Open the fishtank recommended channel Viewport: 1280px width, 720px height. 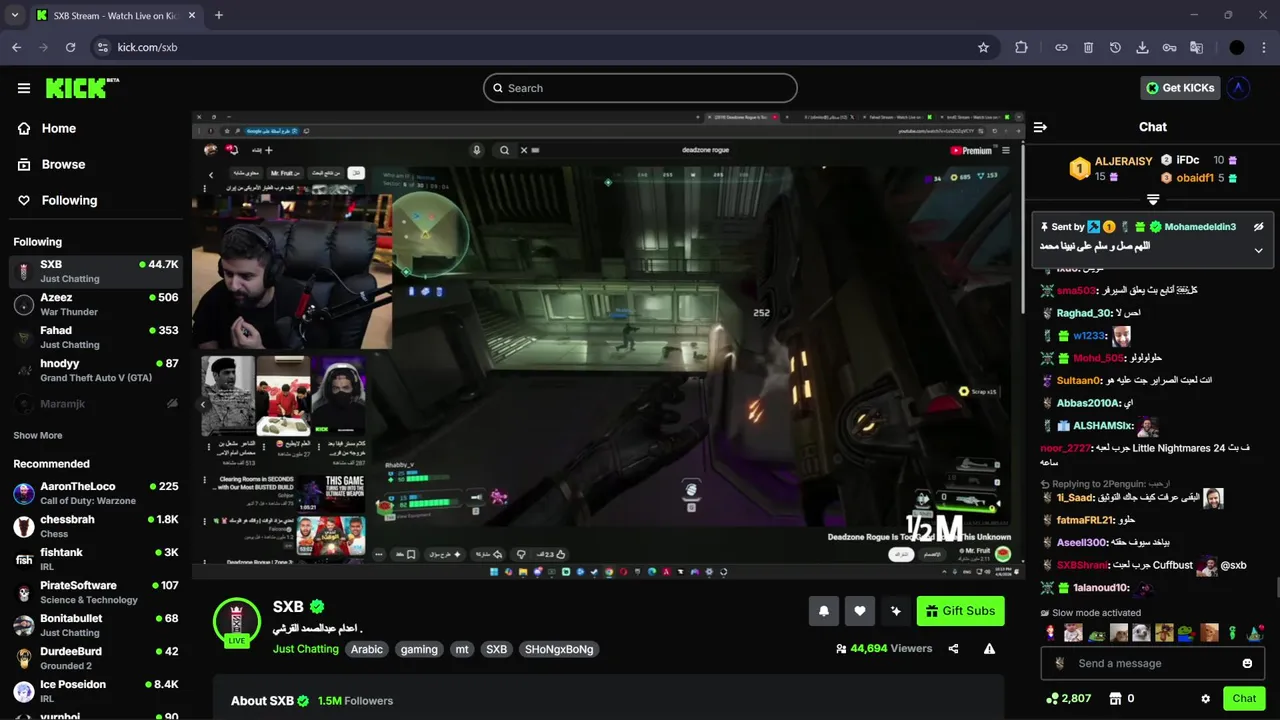(96, 559)
